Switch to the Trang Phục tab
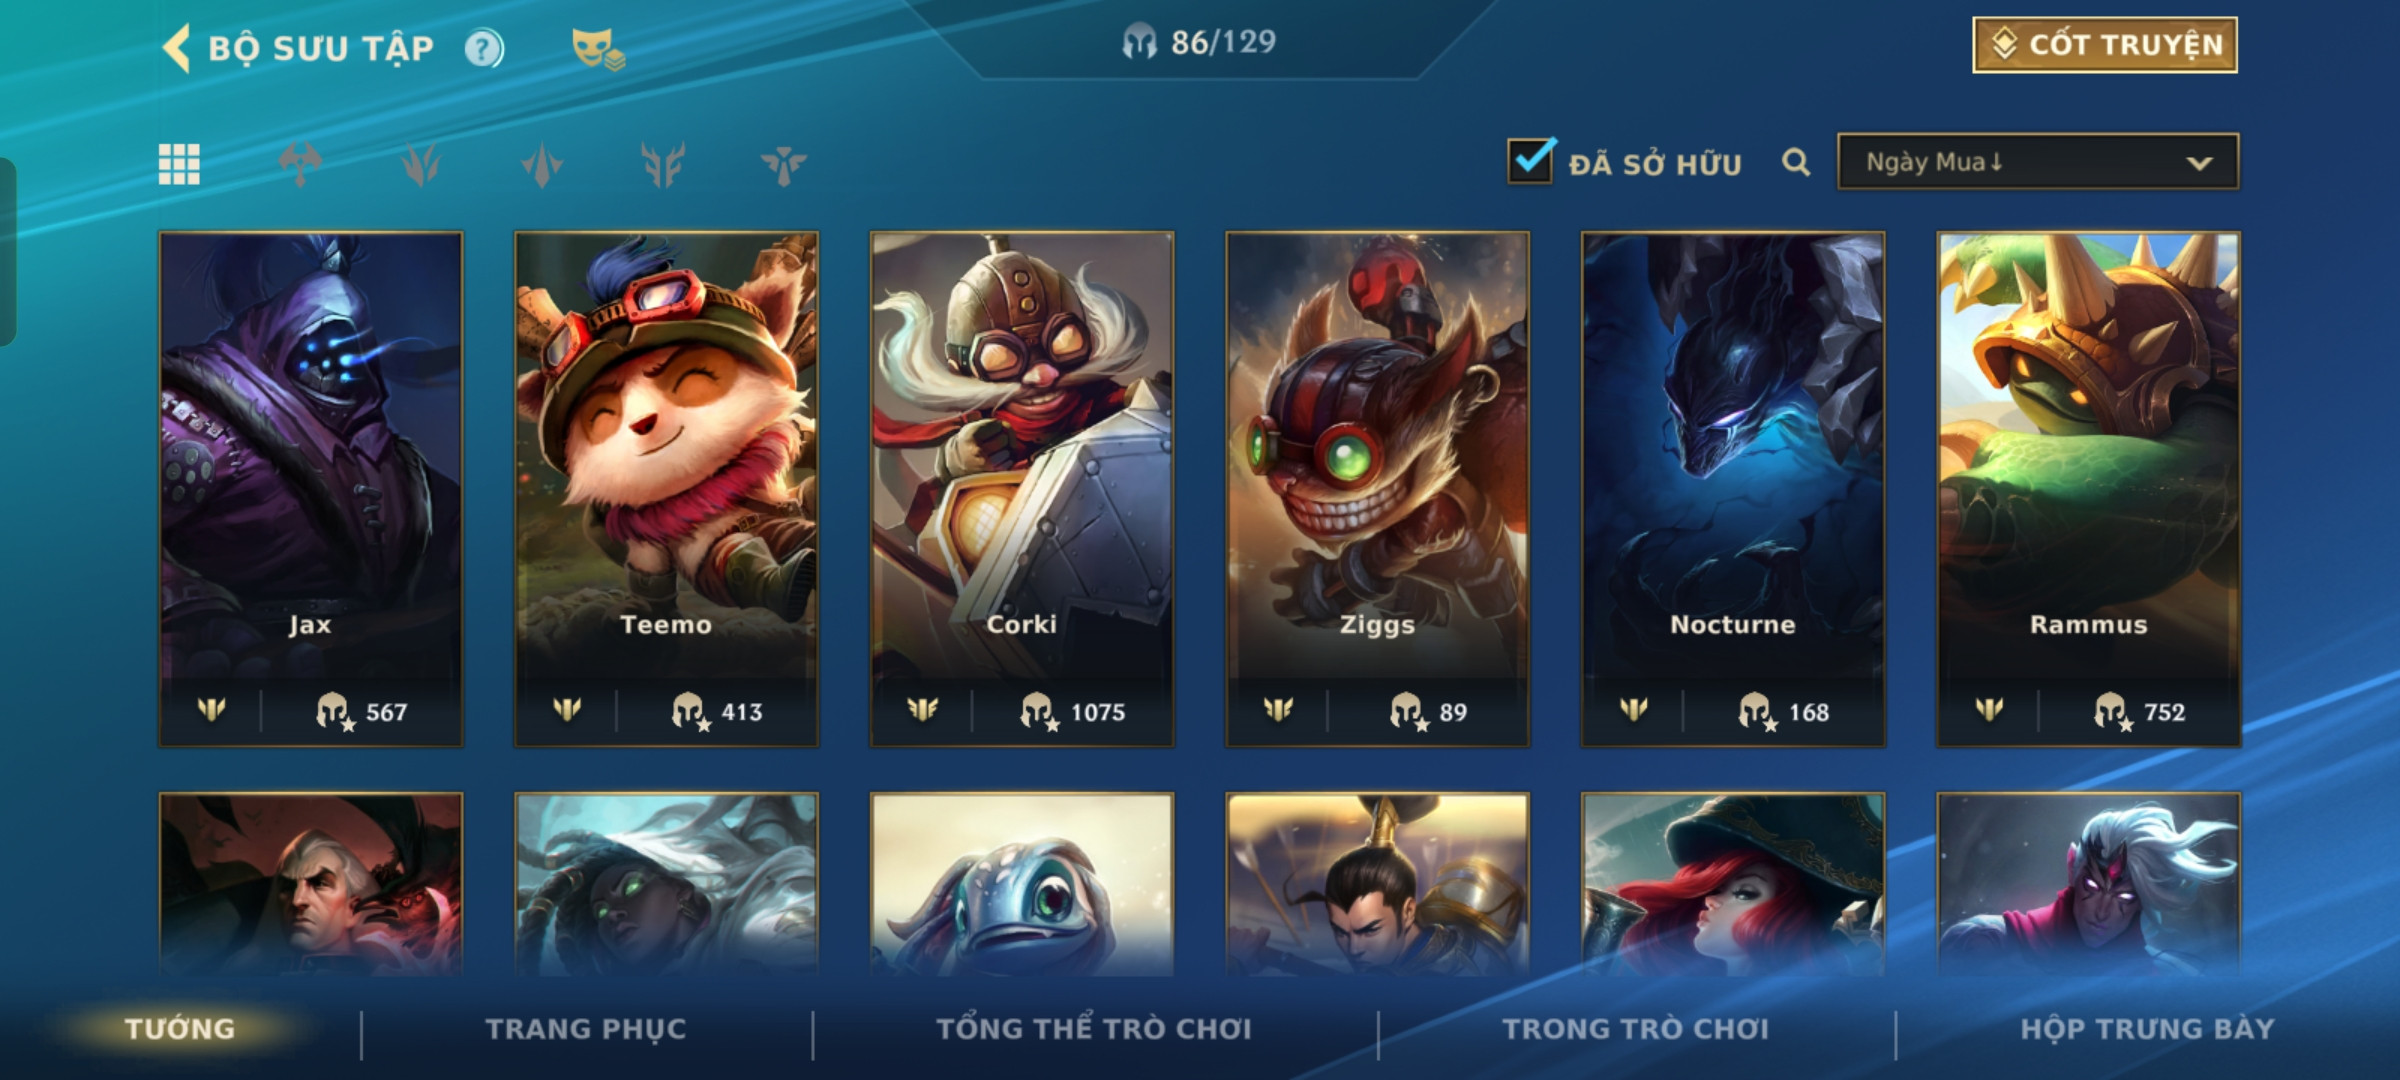This screenshot has width=2400, height=1080. point(586,1029)
